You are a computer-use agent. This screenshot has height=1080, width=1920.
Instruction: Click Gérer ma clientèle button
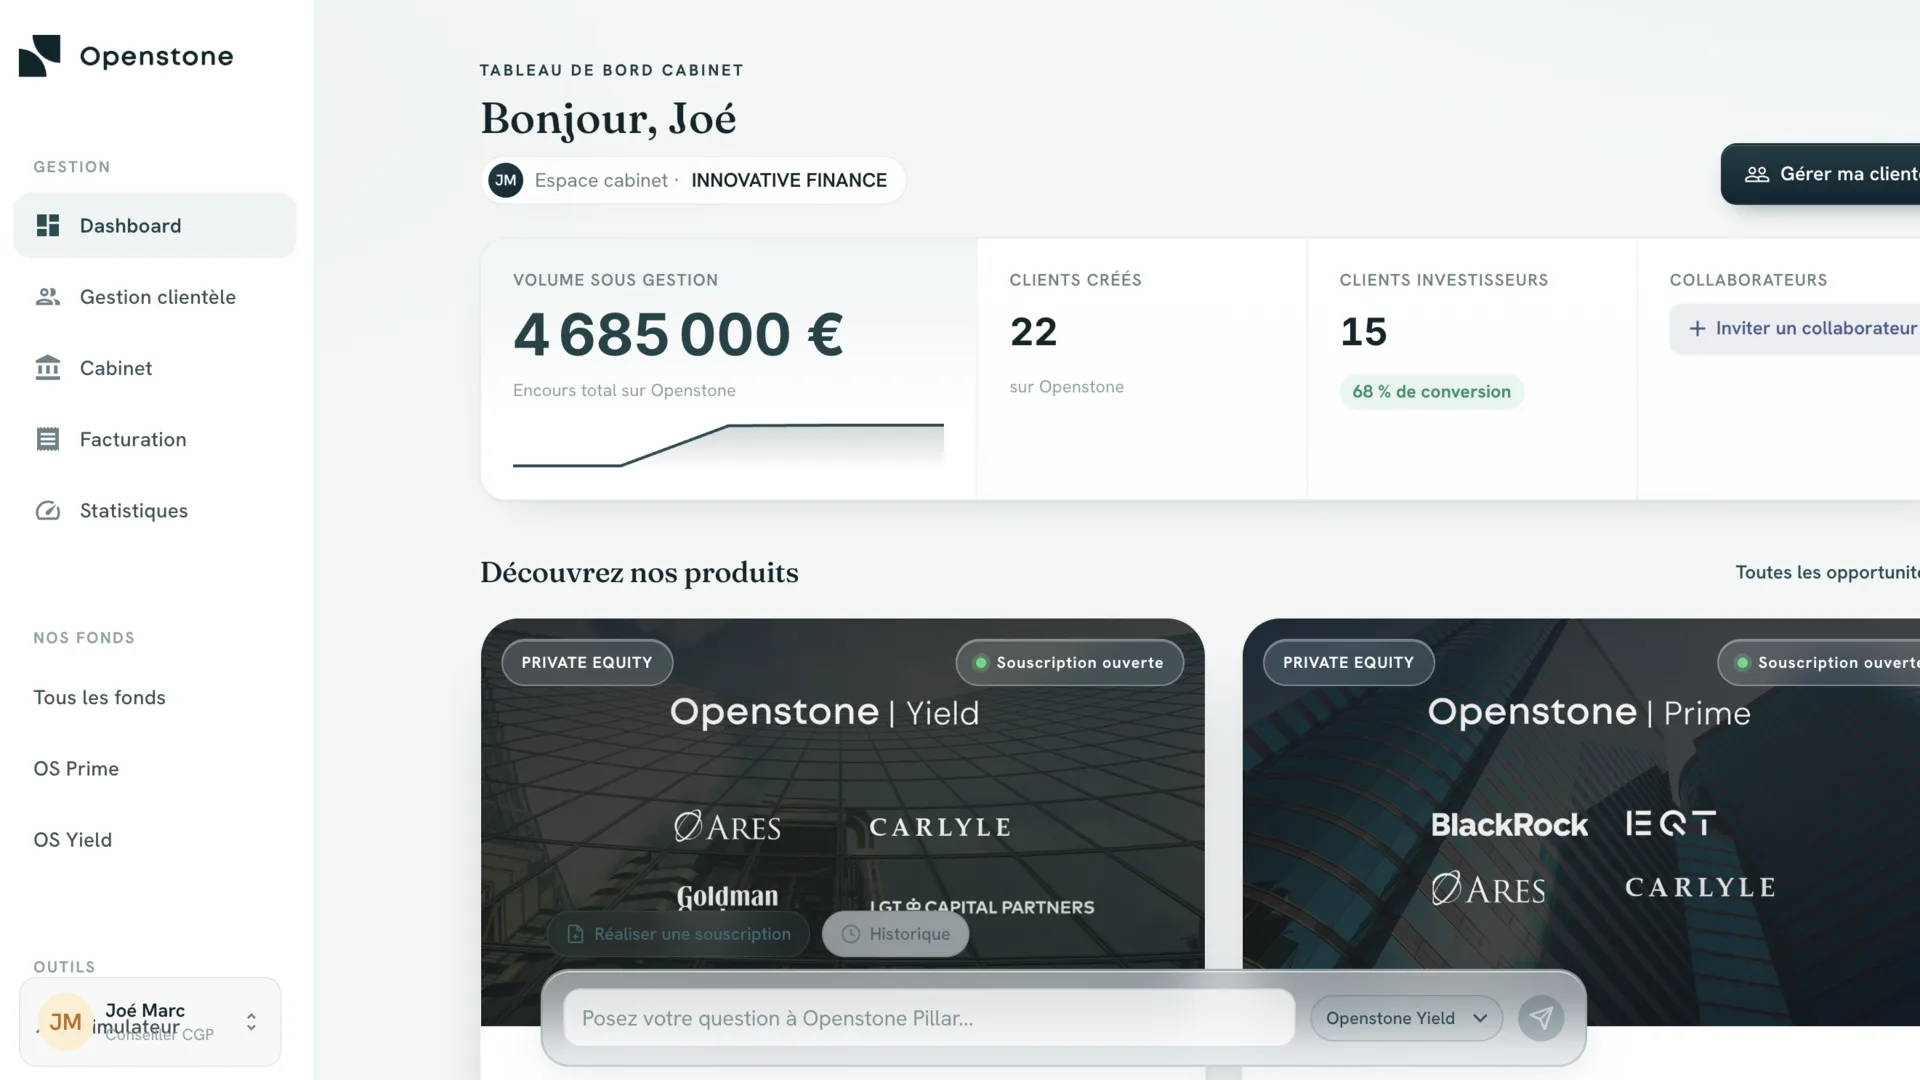pos(1820,174)
